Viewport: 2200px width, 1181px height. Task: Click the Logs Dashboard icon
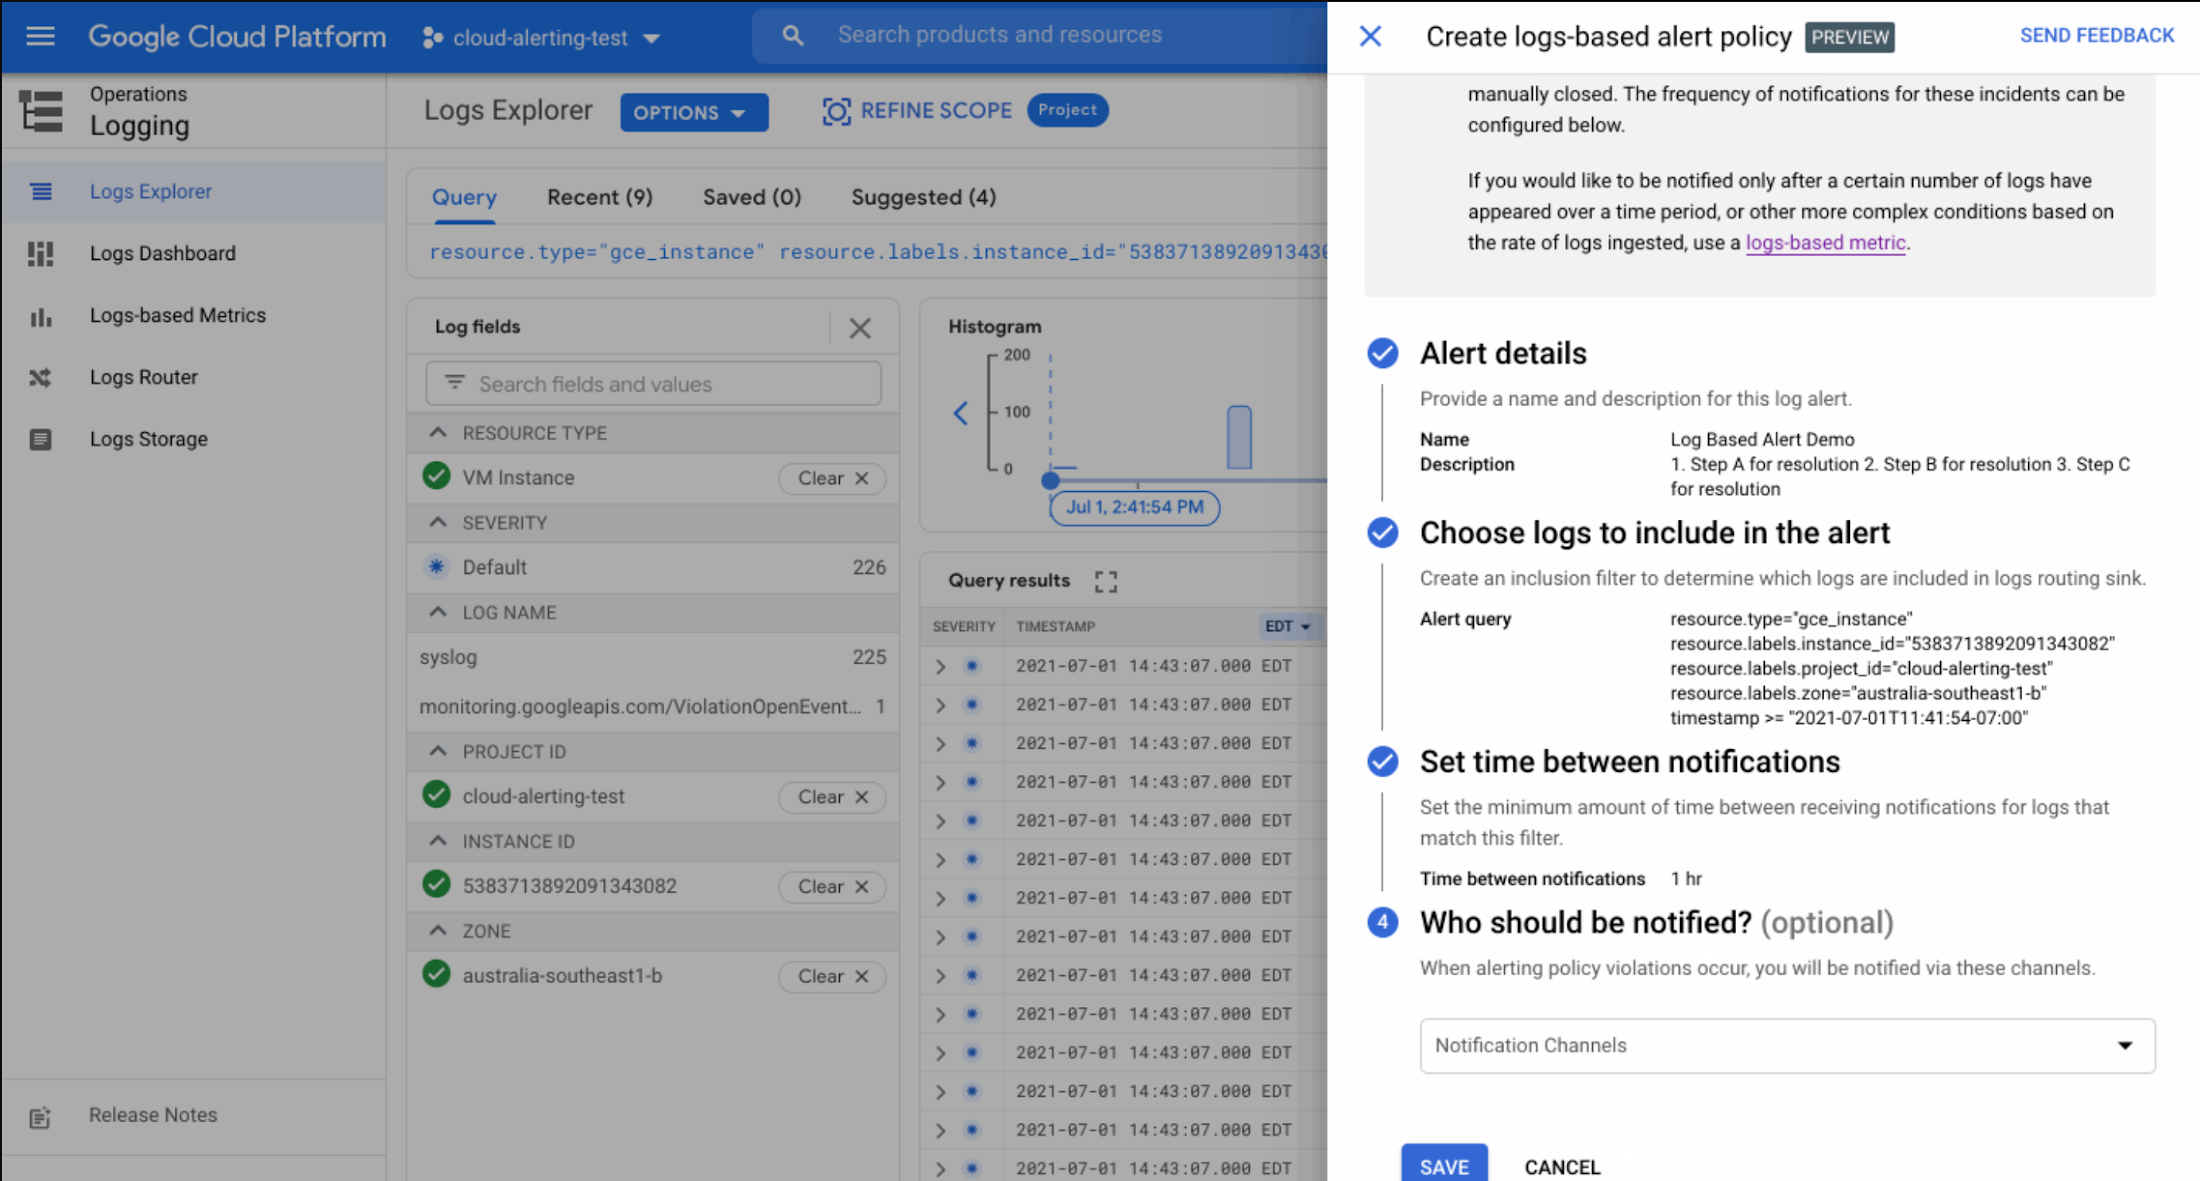click(39, 253)
